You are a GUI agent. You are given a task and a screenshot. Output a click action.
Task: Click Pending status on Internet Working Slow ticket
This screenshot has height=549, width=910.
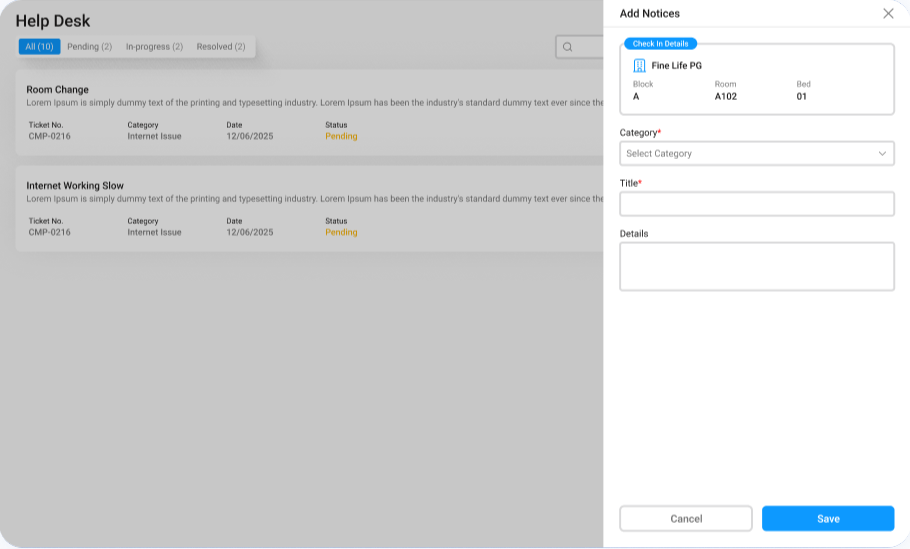pyautogui.click(x=341, y=232)
